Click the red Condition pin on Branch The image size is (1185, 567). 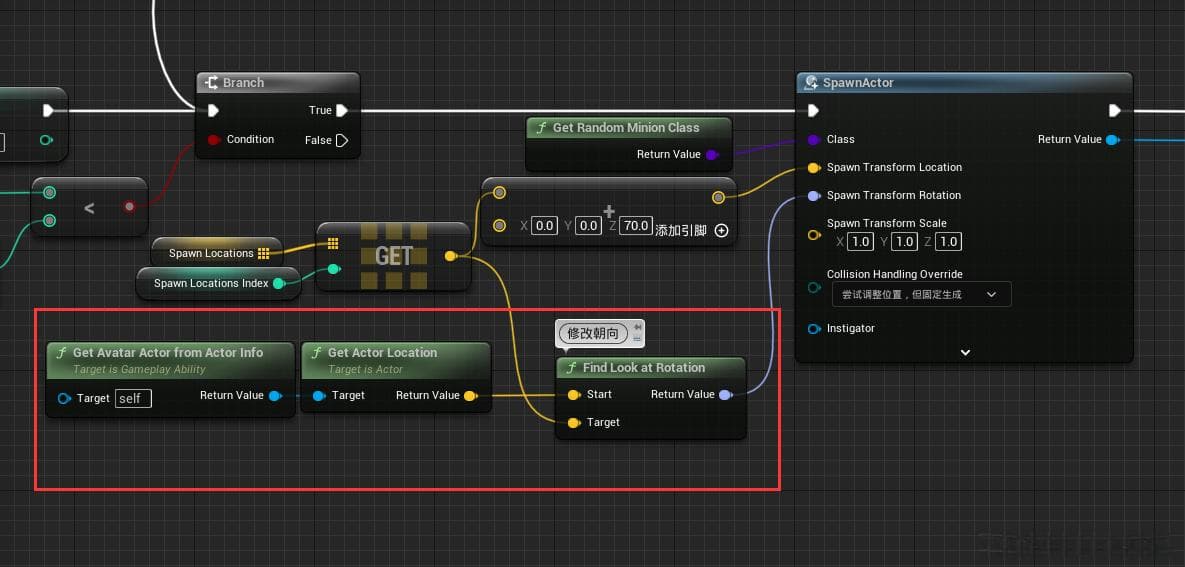214,139
